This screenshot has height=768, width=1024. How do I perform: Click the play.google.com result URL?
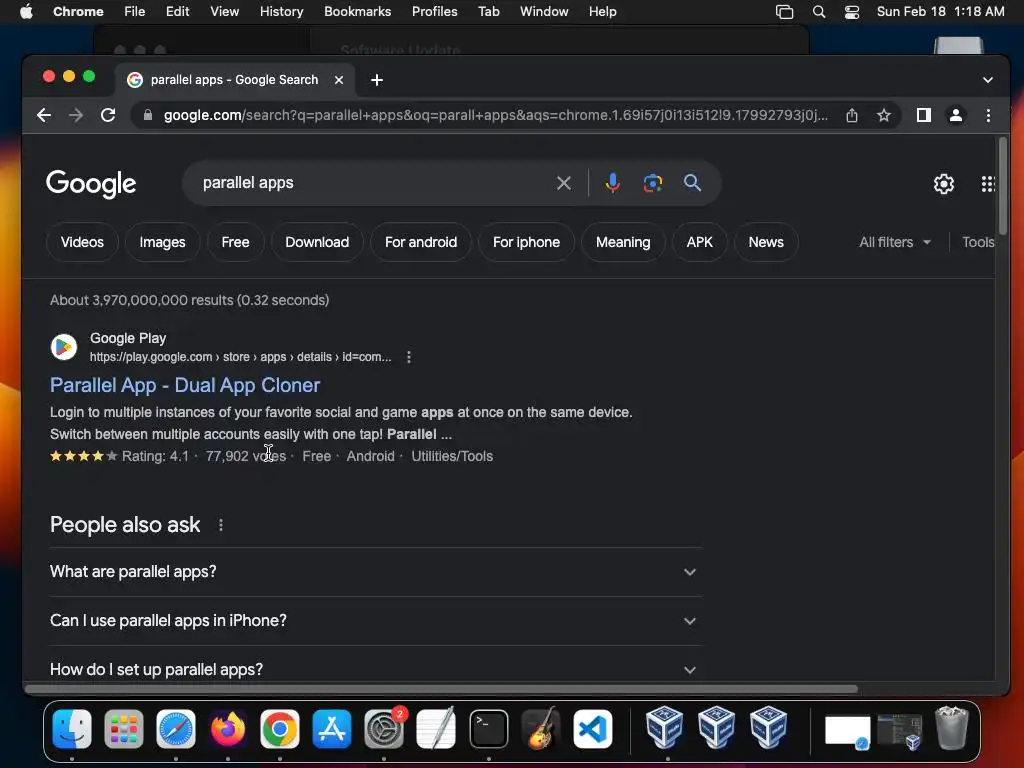(x=240, y=357)
